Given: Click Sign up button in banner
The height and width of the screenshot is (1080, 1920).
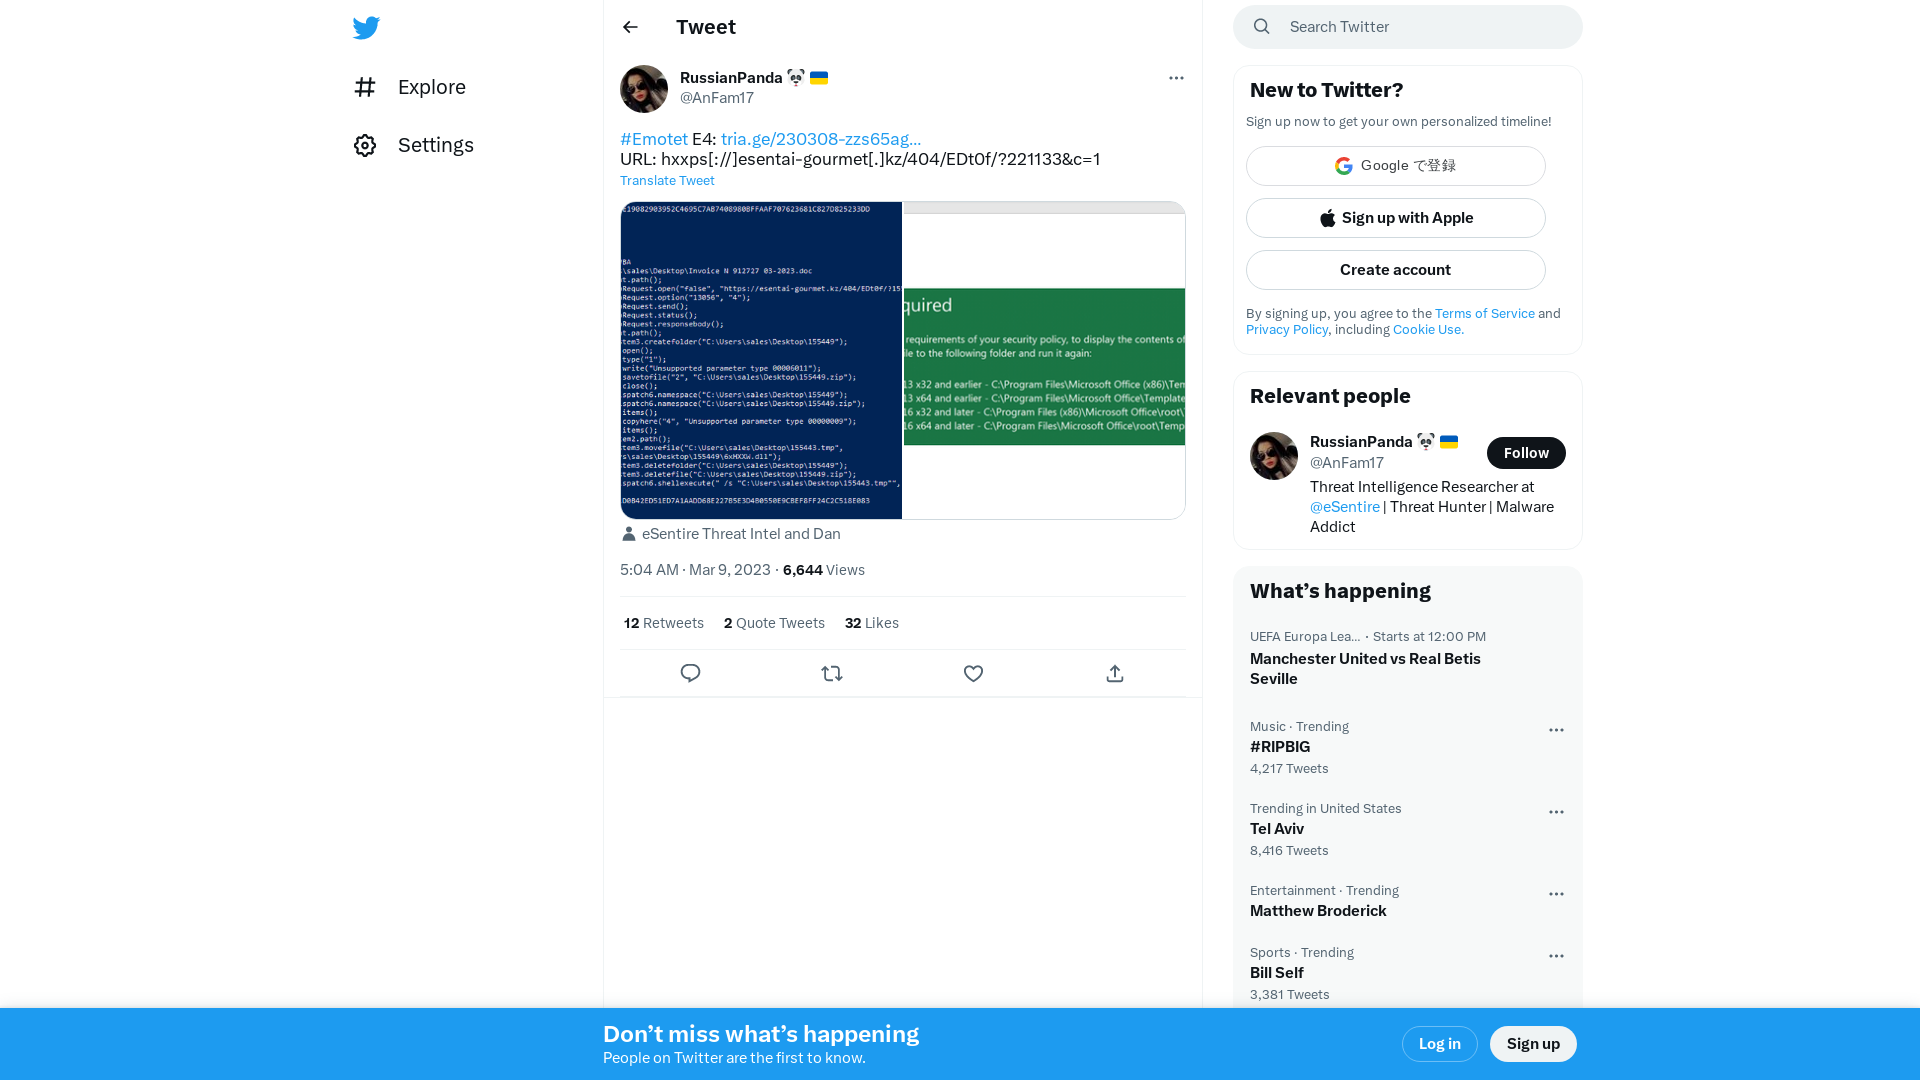Looking at the screenshot, I should (1534, 1043).
